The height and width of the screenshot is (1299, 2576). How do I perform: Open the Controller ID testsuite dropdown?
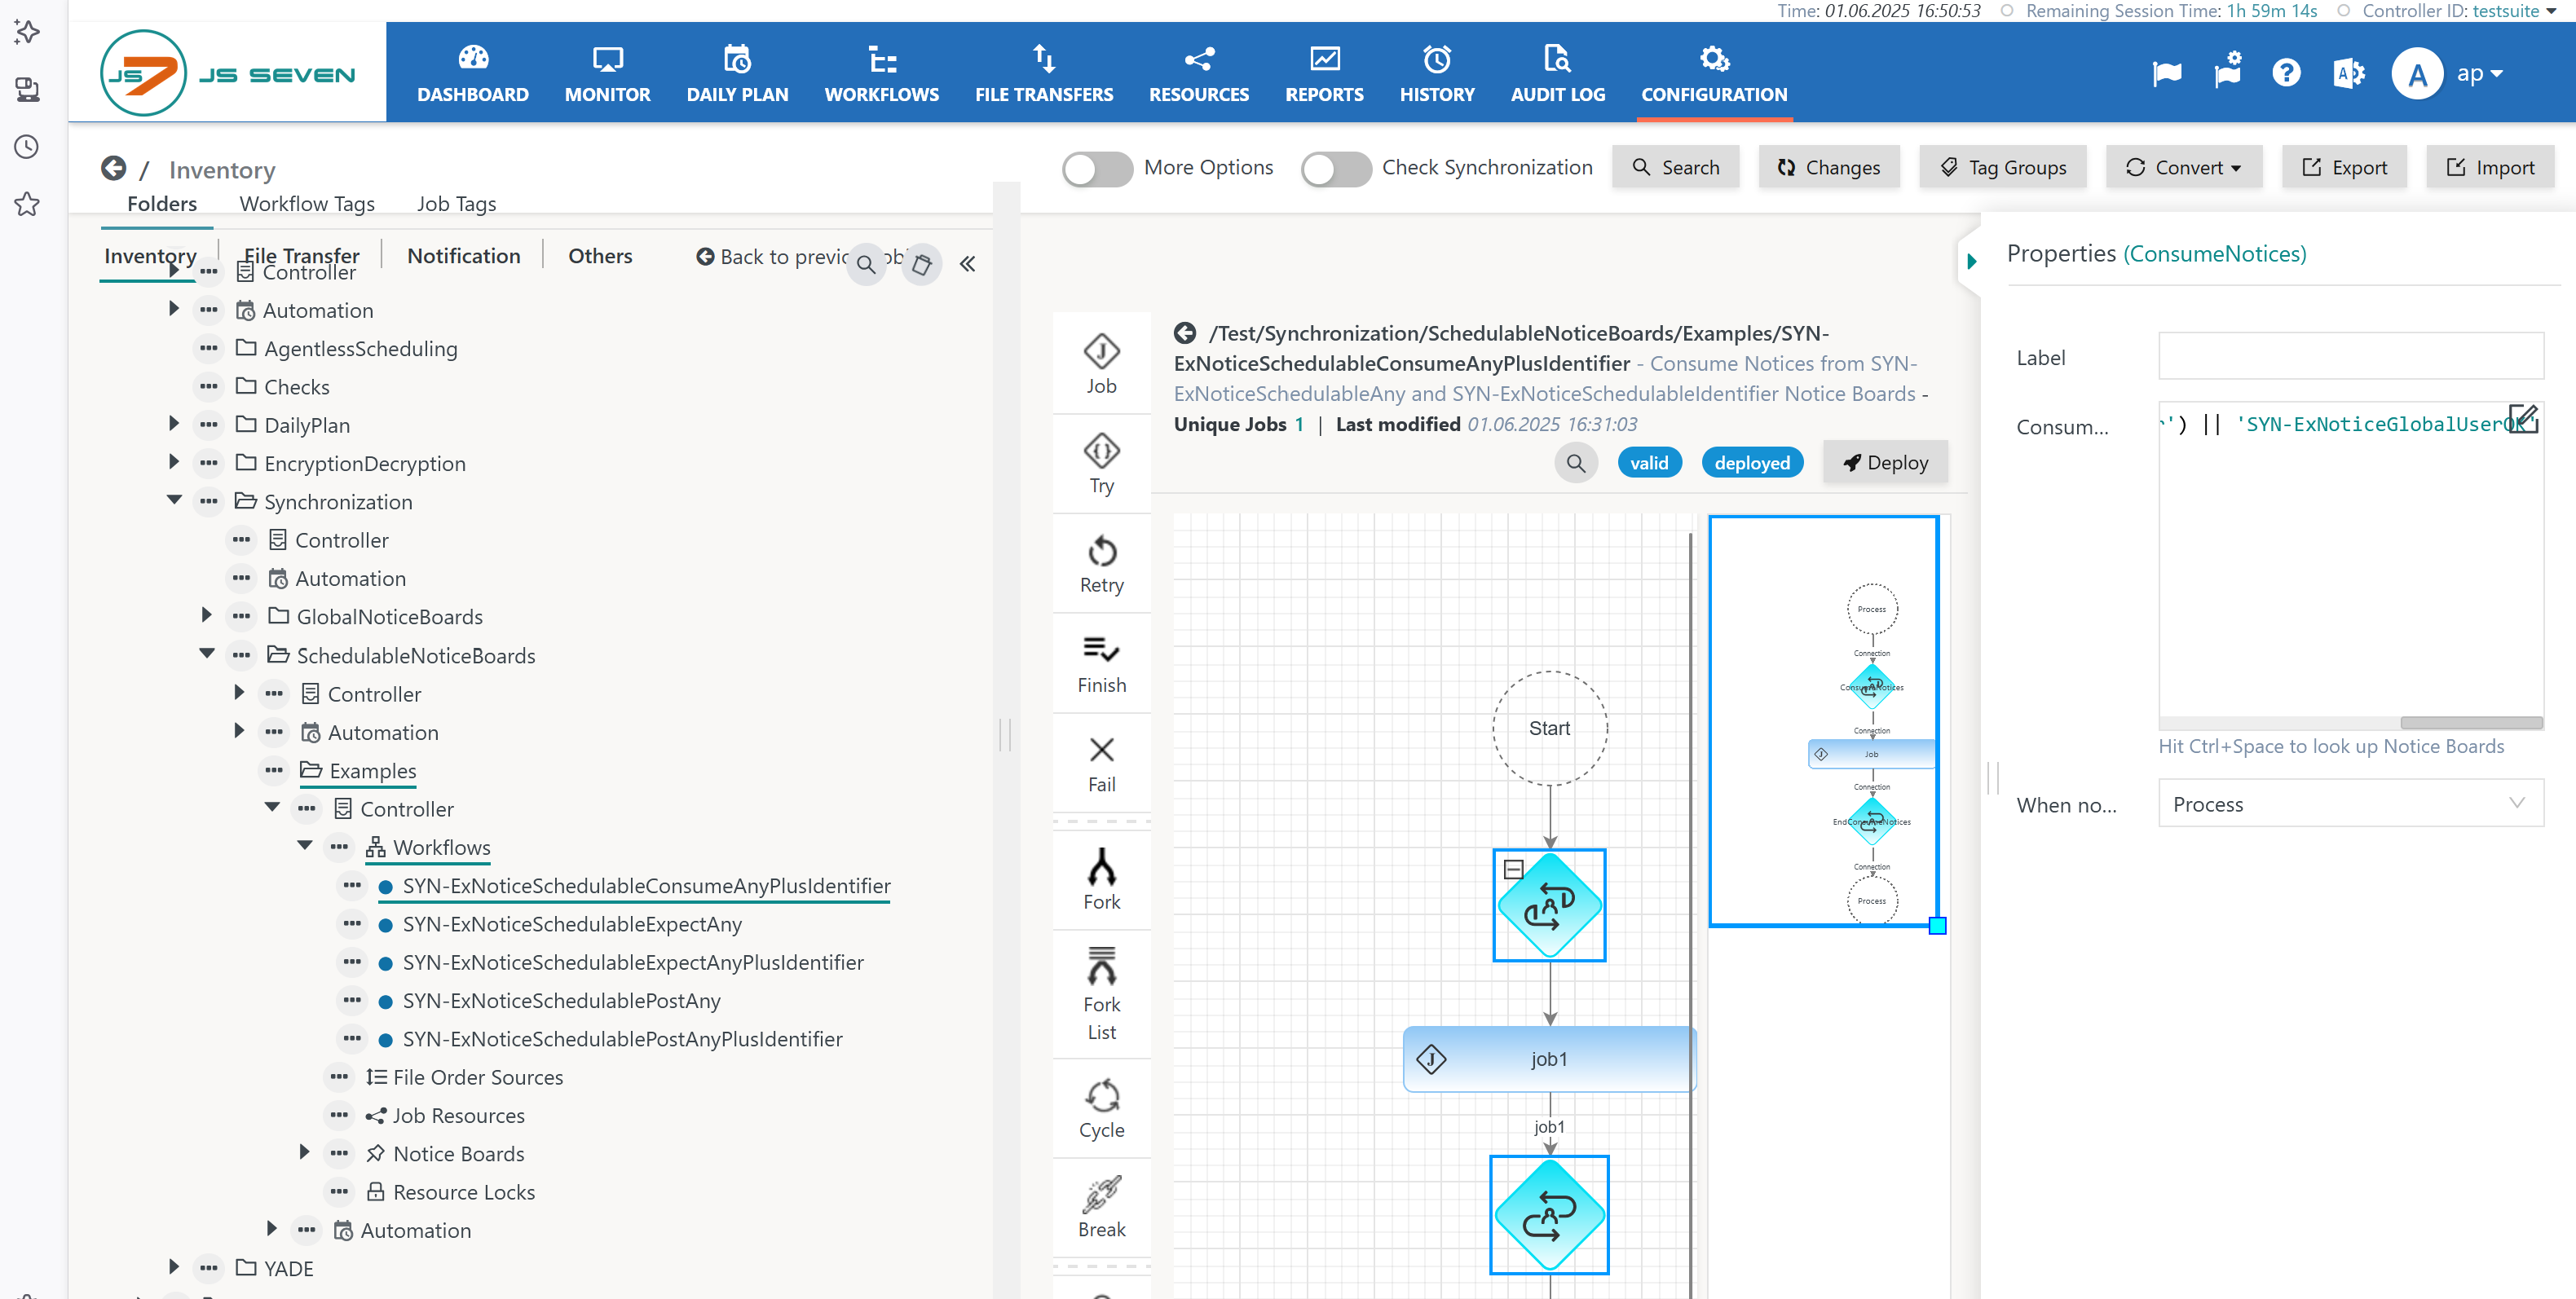[x=2513, y=11]
